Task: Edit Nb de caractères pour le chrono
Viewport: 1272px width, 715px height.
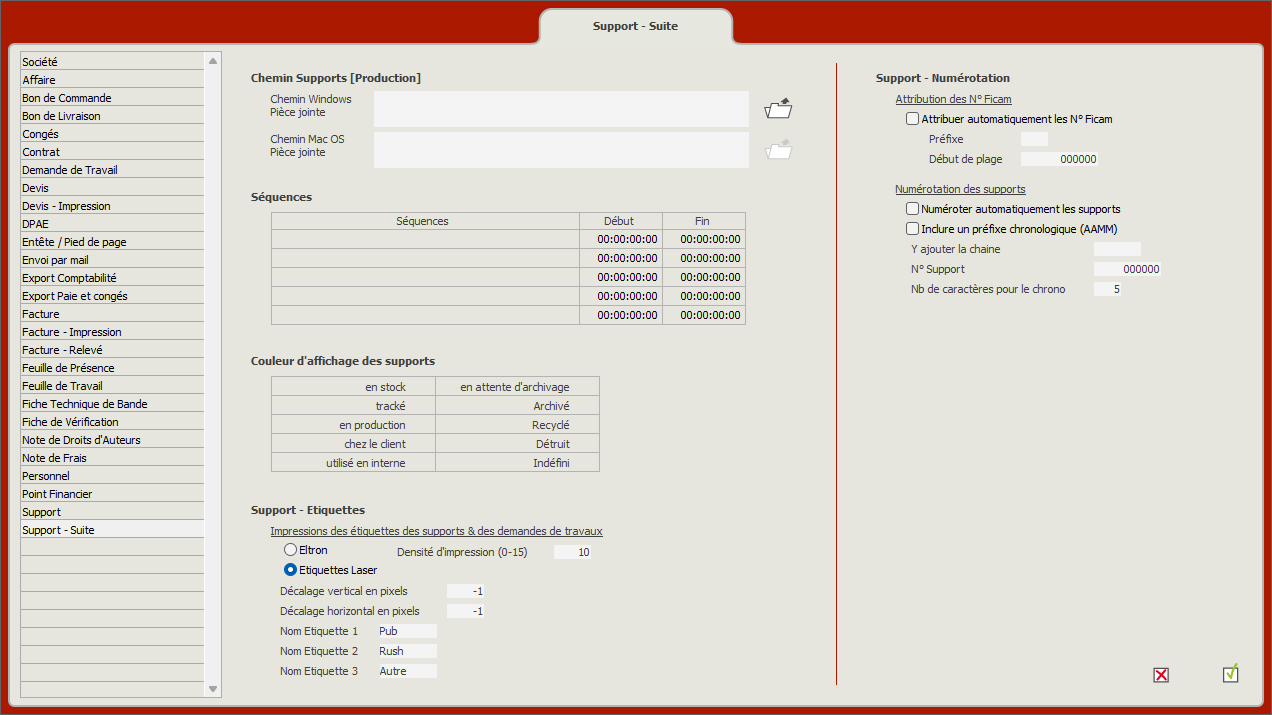Action: [1108, 289]
